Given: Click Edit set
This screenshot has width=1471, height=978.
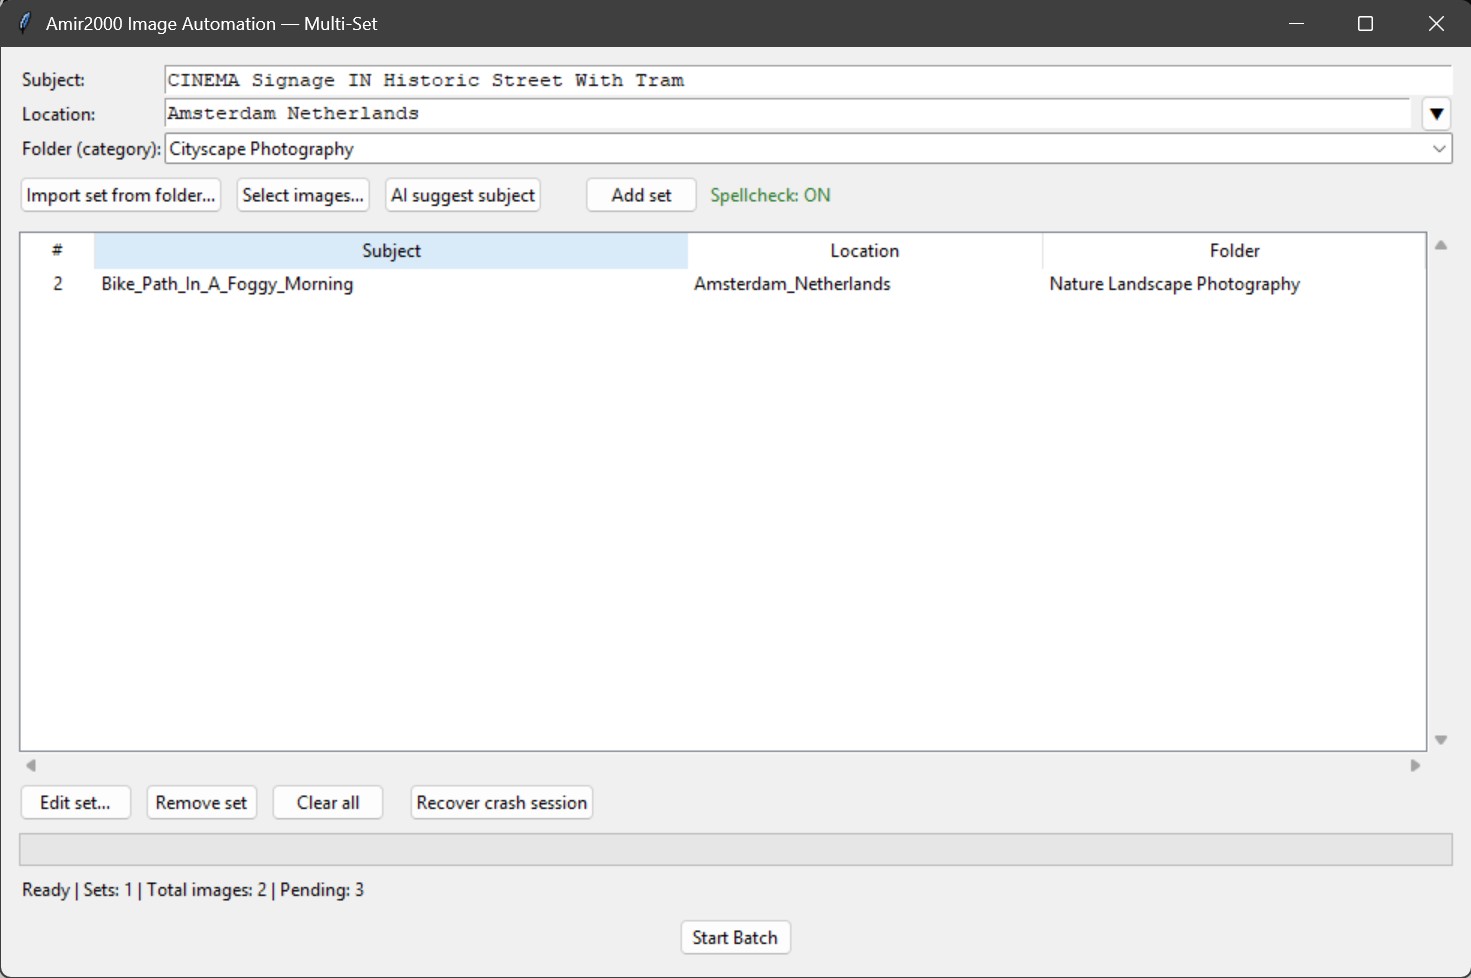Looking at the screenshot, I should 75,802.
